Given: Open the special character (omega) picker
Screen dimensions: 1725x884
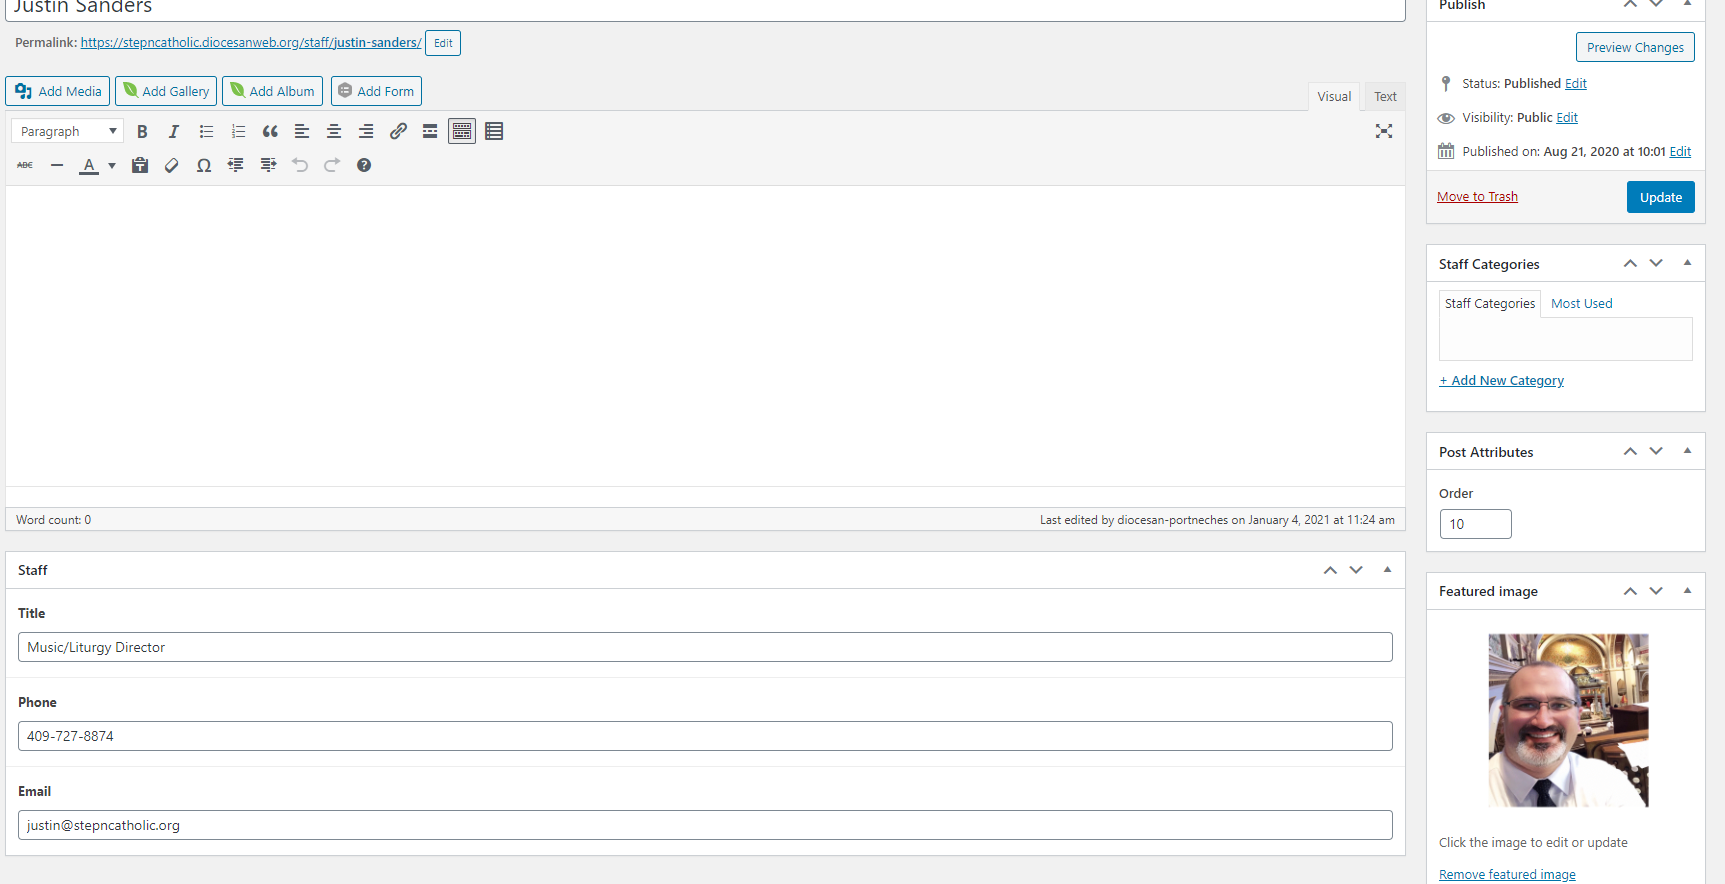Looking at the screenshot, I should pos(204,166).
